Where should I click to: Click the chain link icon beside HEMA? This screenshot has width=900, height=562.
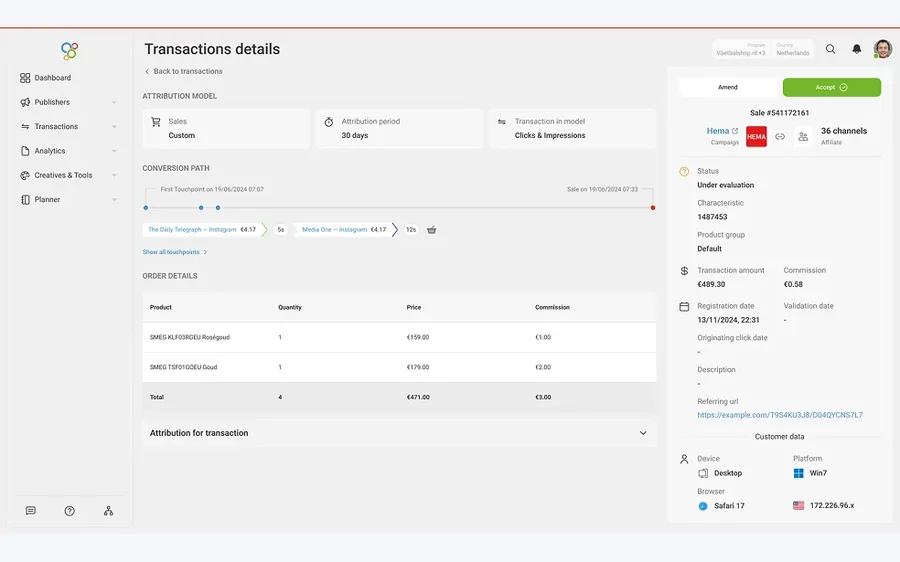780,137
